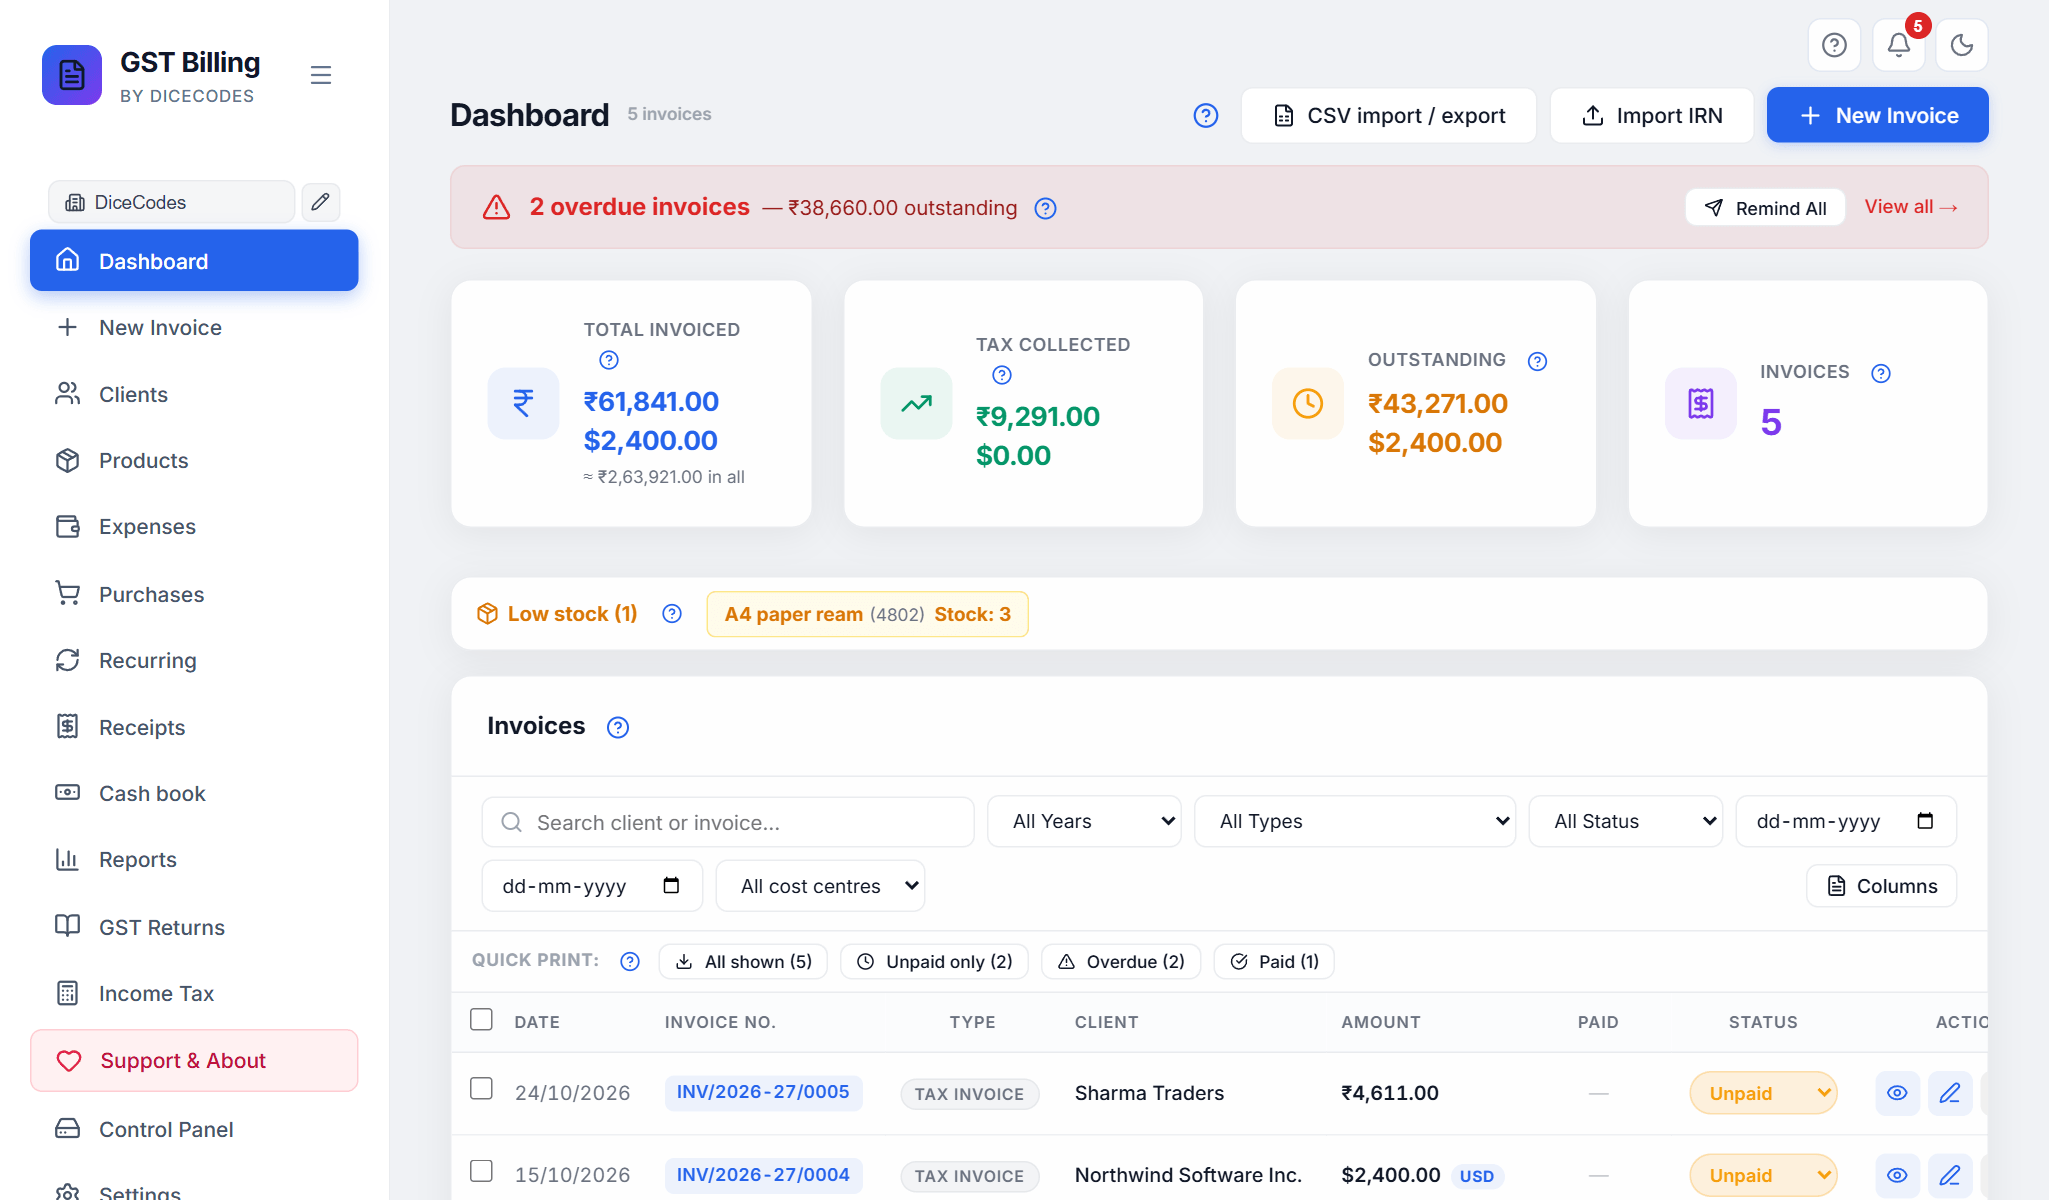Open Control Panel in sidebar

[x=194, y=1129]
